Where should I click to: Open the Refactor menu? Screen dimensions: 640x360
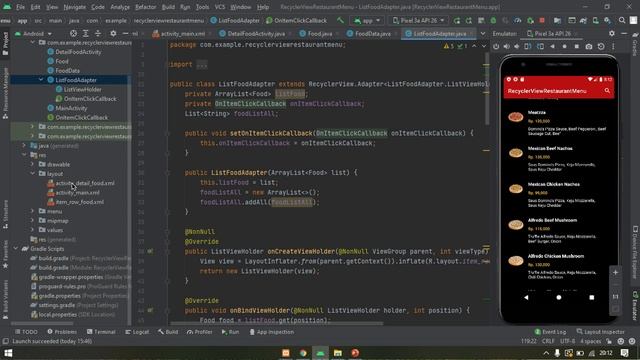(146, 7)
